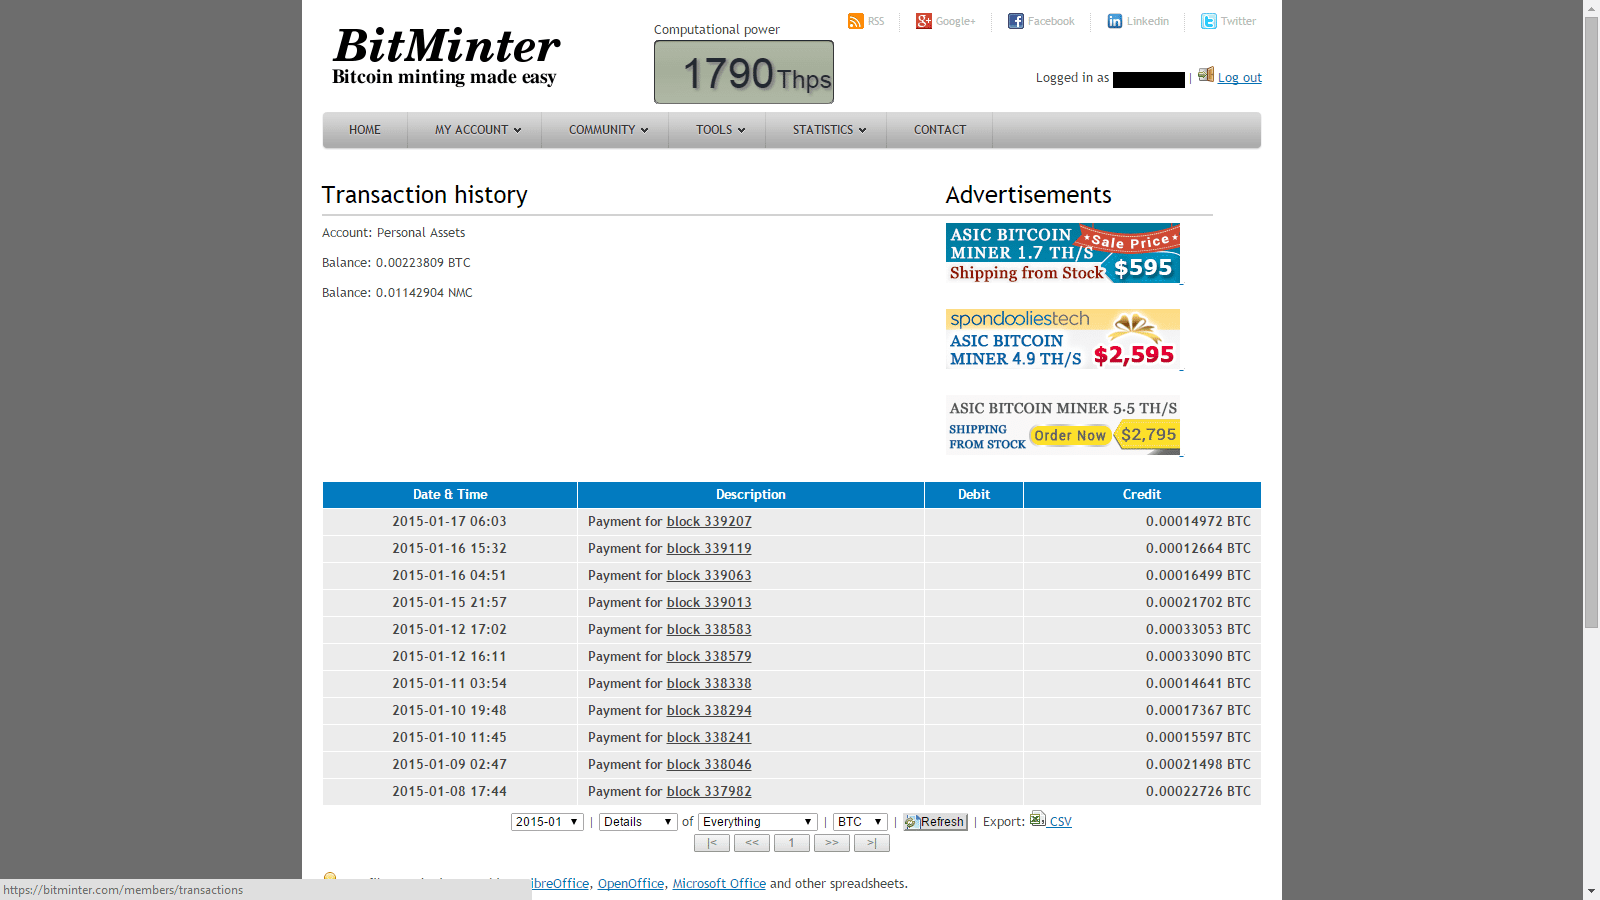Open the Facebook social icon

point(1016,21)
